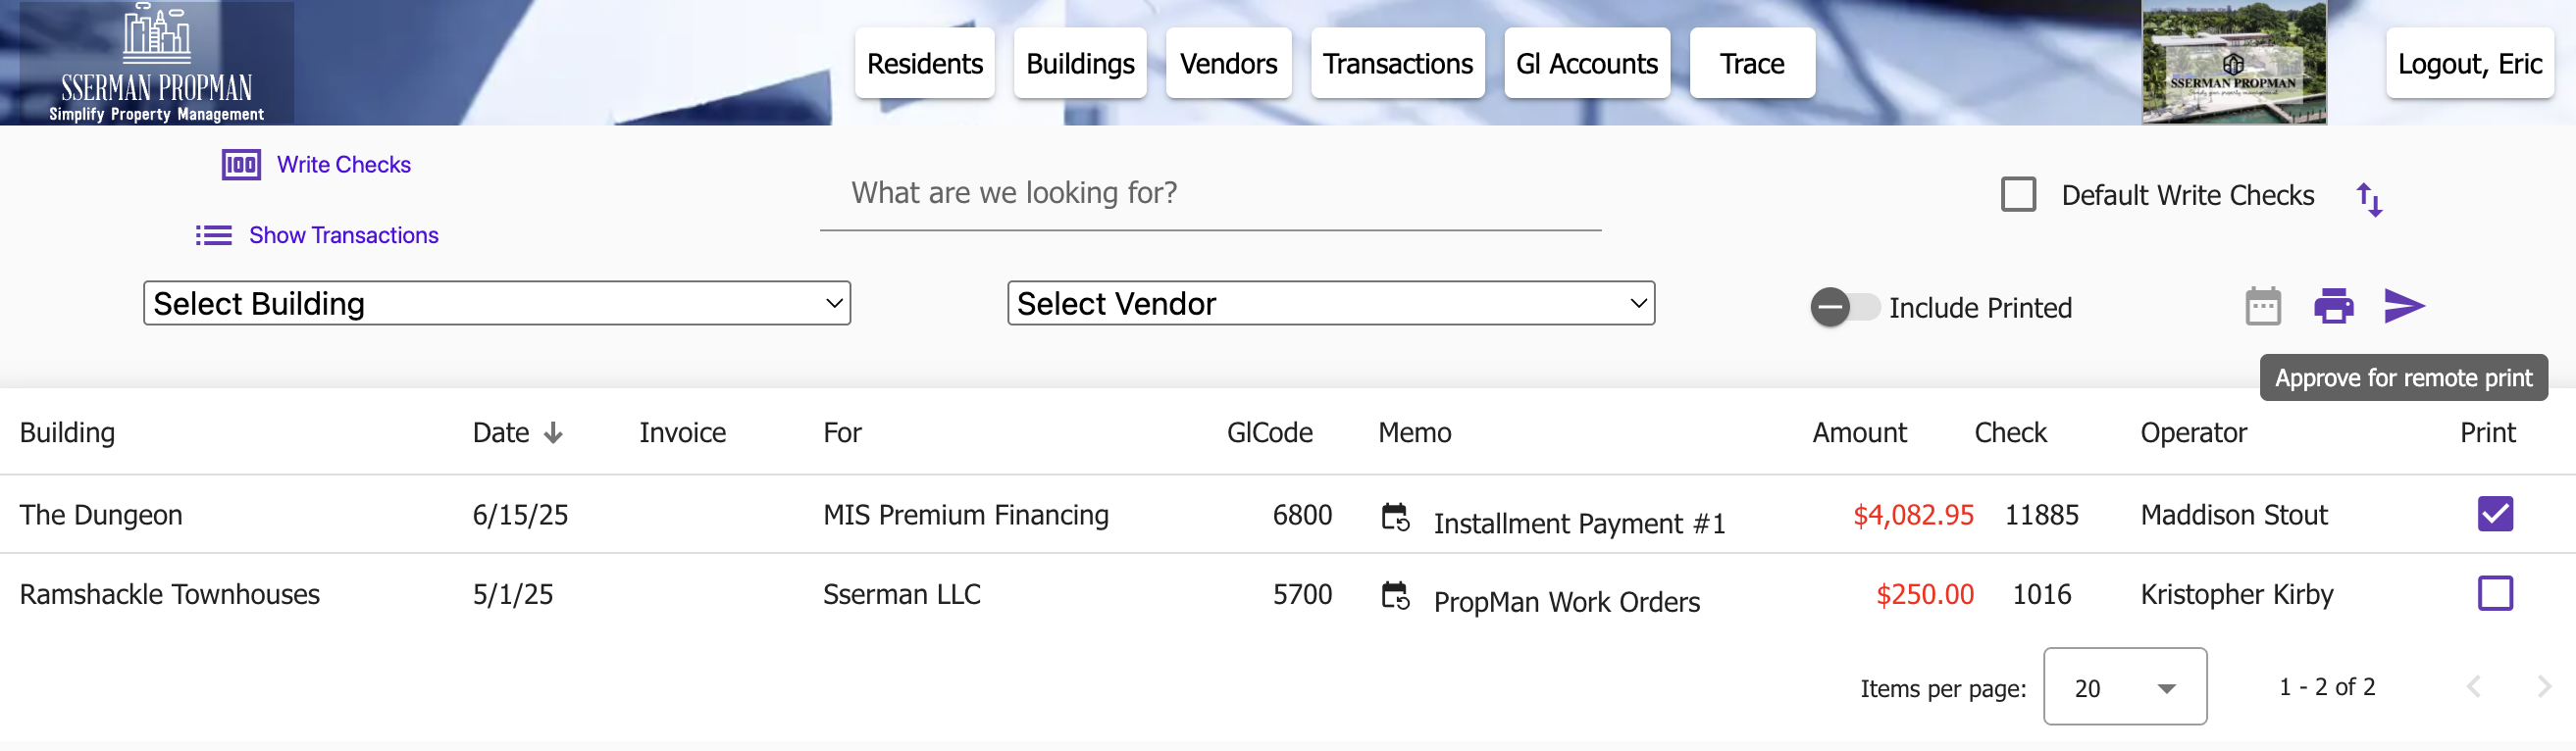Expand the Items per page dropdown
The image size is (2576, 751).
pyautogui.click(x=2124, y=687)
